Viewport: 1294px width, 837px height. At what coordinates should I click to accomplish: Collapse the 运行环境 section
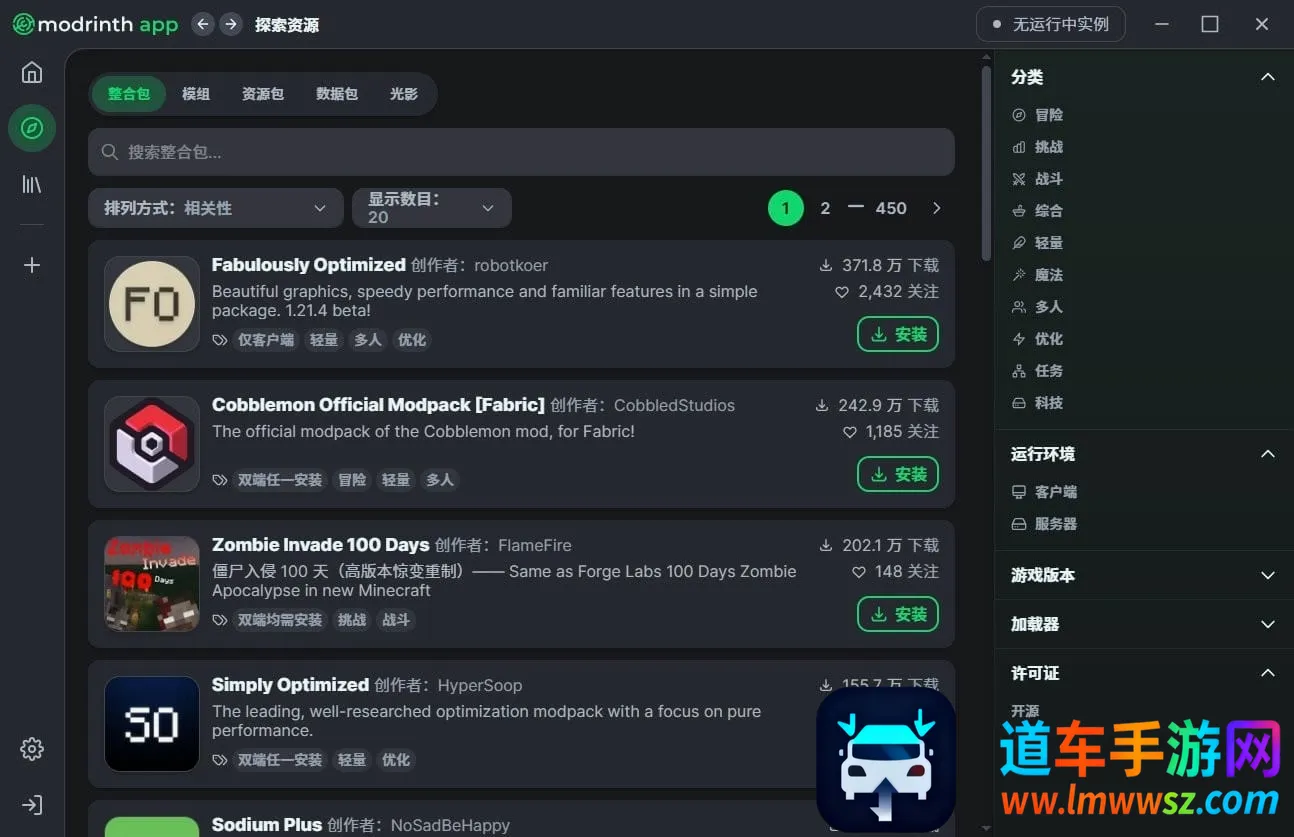pyautogui.click(x=1268, y=454)
